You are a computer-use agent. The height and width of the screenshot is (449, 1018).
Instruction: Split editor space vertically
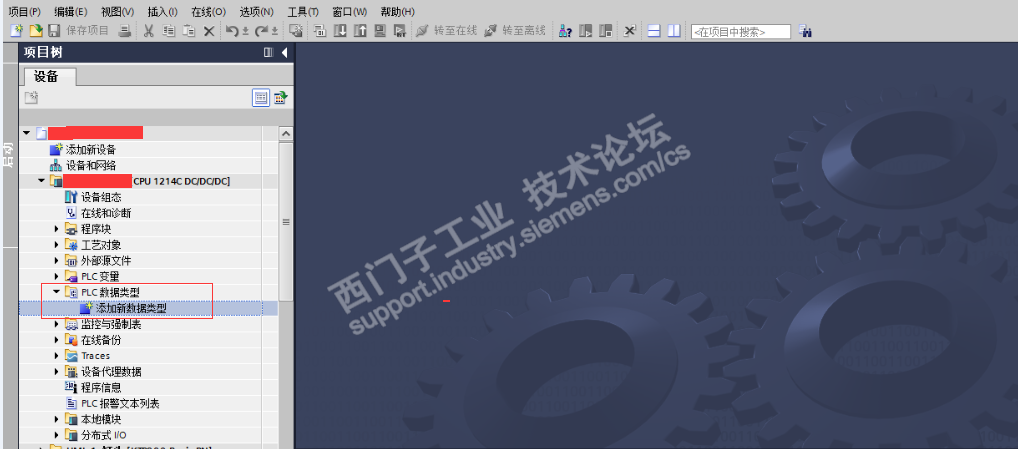pos(674,30)
